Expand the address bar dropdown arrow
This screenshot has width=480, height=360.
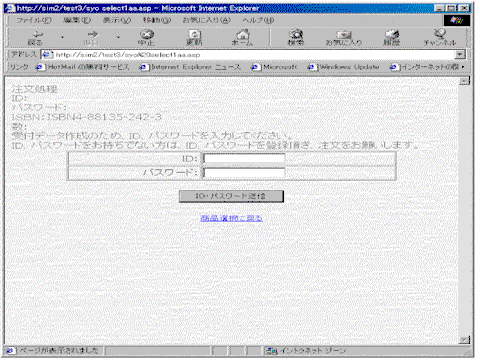point(460,55)
